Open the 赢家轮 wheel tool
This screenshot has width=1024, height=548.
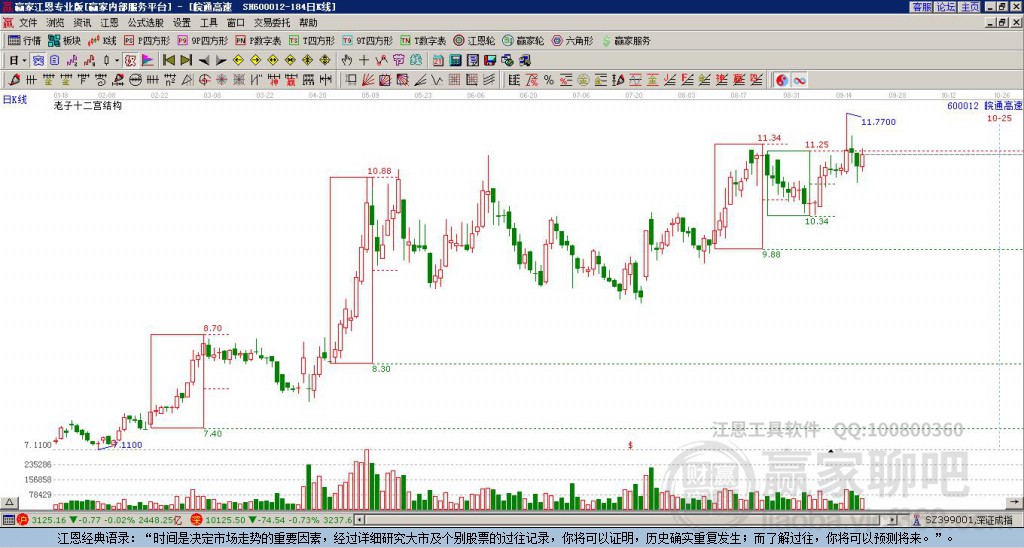tap(523, 40)
